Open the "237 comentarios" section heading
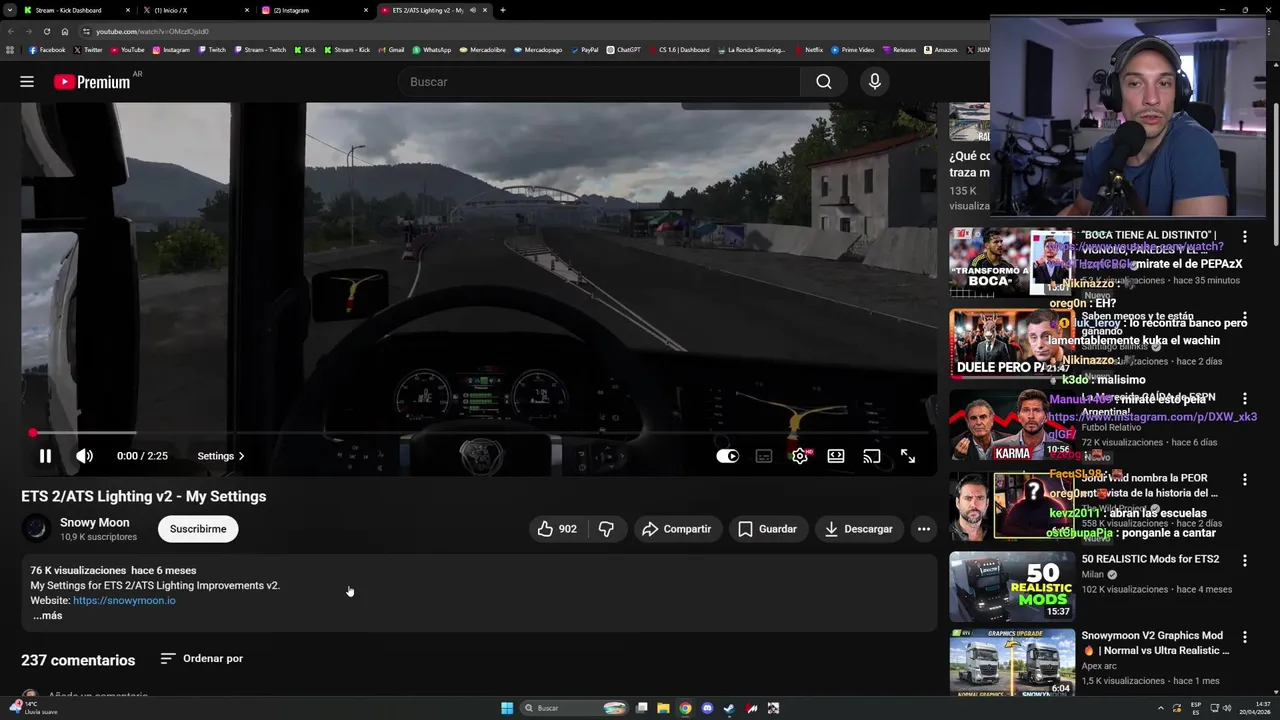The image size is (1280, 720). coord(78,660)
